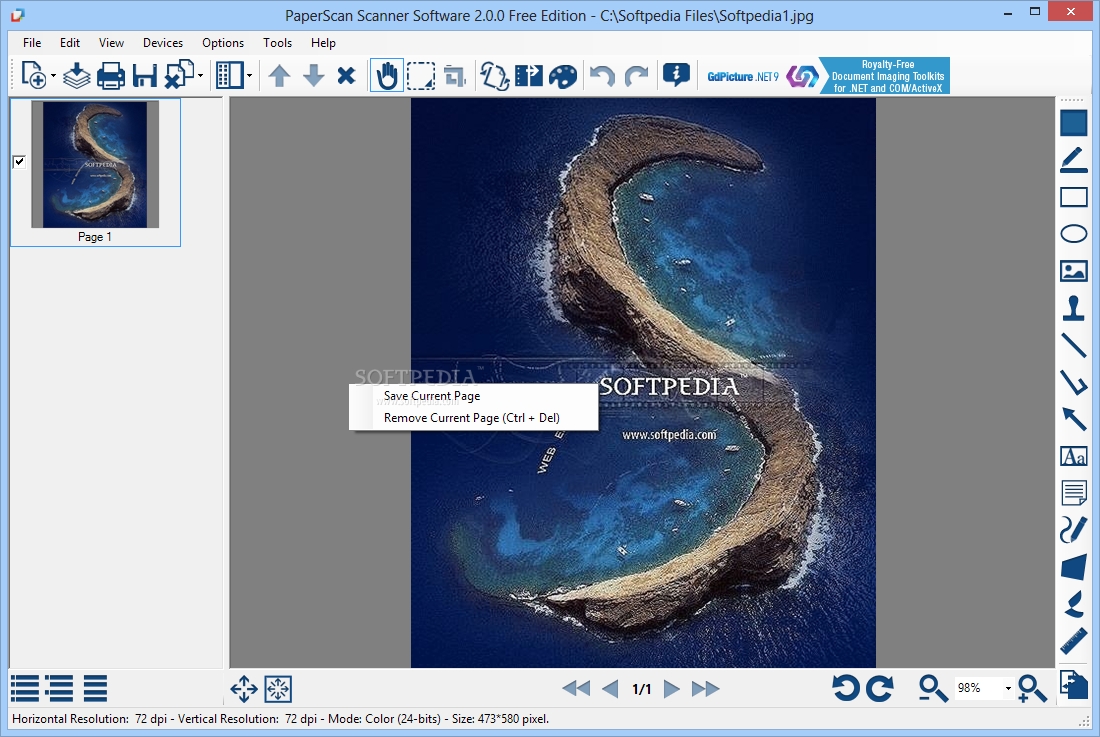Open the File menu
Viewport: 1100px width, 737px height.
32,43
